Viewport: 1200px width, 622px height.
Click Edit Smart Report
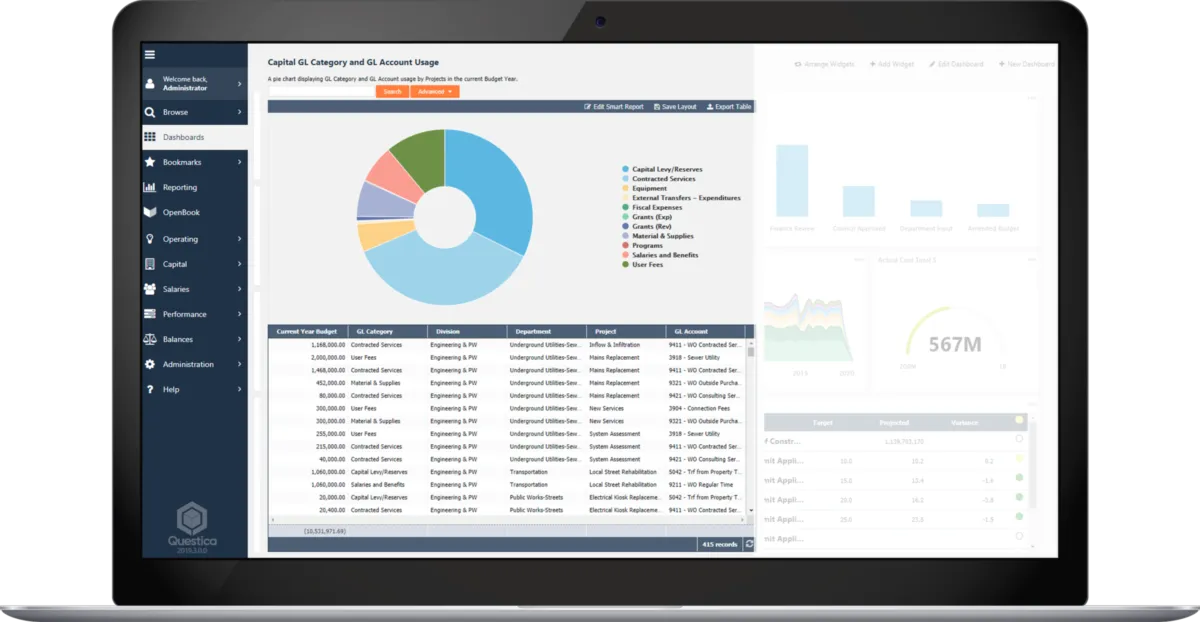pyautogui.click(x=614, y=106)
